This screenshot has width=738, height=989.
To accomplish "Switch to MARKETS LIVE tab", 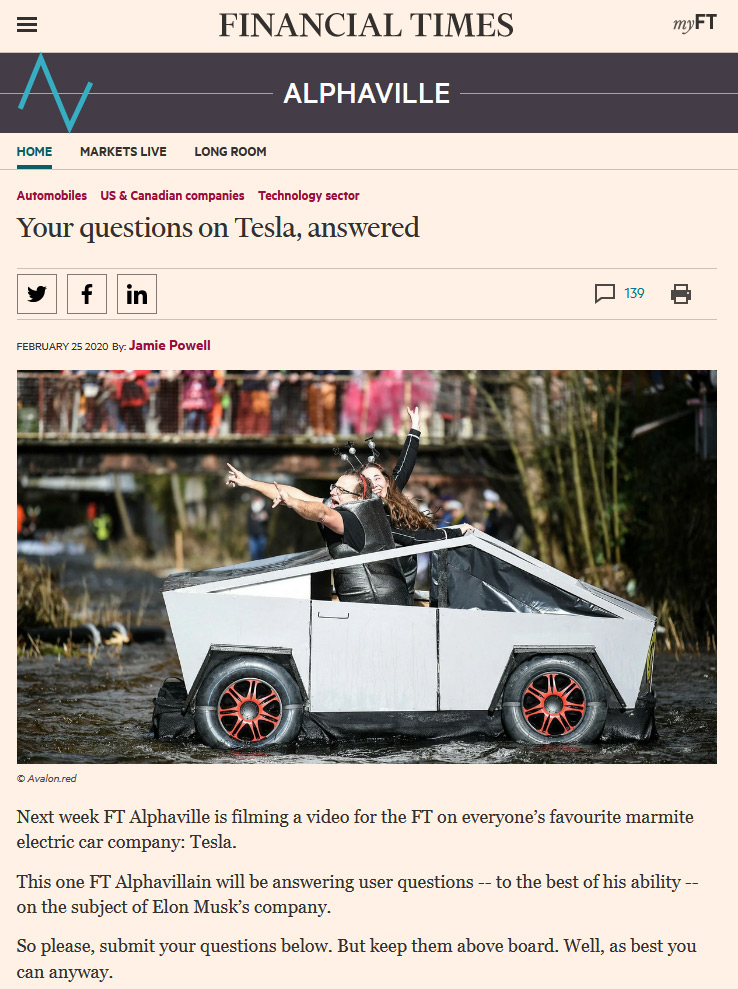I will click(123, 152).
